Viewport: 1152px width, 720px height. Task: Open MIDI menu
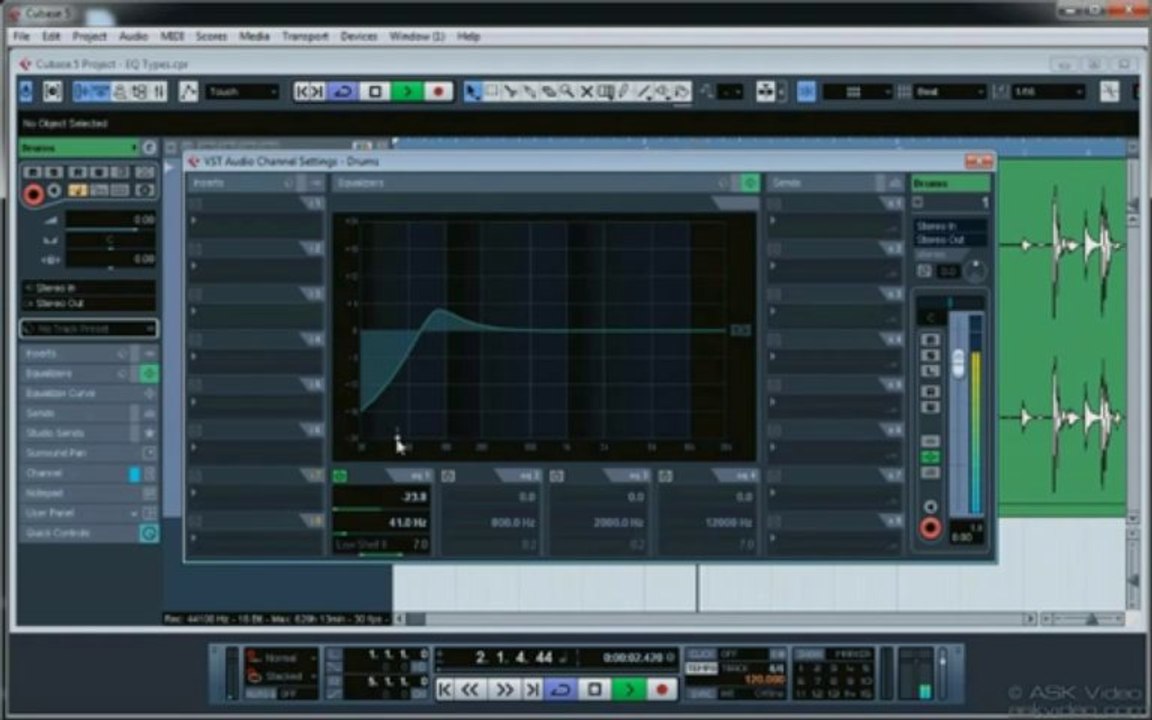[172, 36]
